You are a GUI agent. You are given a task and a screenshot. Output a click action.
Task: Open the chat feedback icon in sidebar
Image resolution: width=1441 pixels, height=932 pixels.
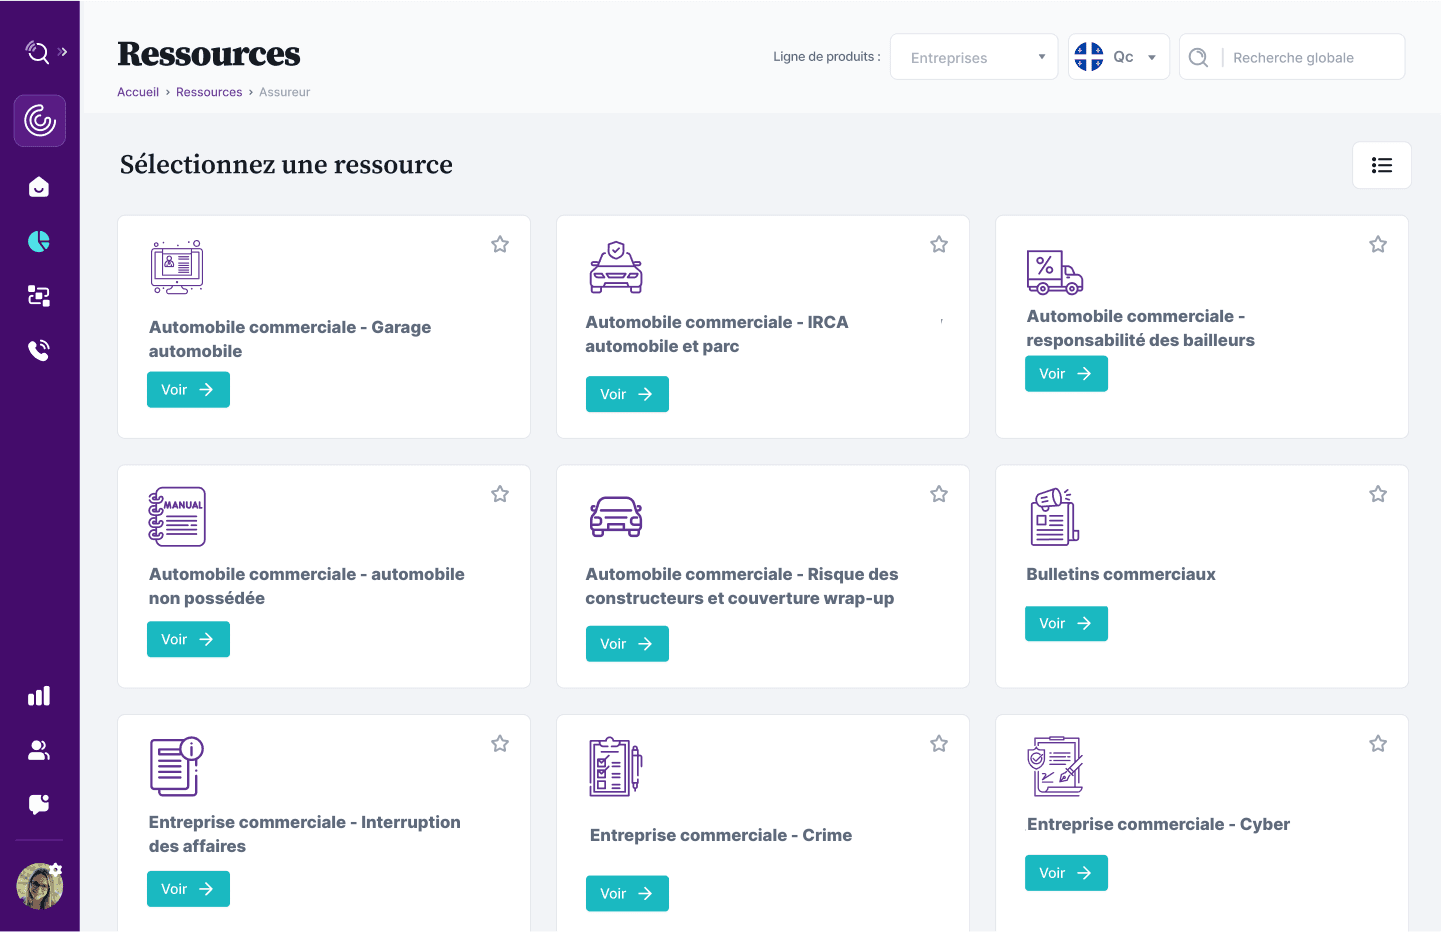pyautogui.click(x=39, y=804)
